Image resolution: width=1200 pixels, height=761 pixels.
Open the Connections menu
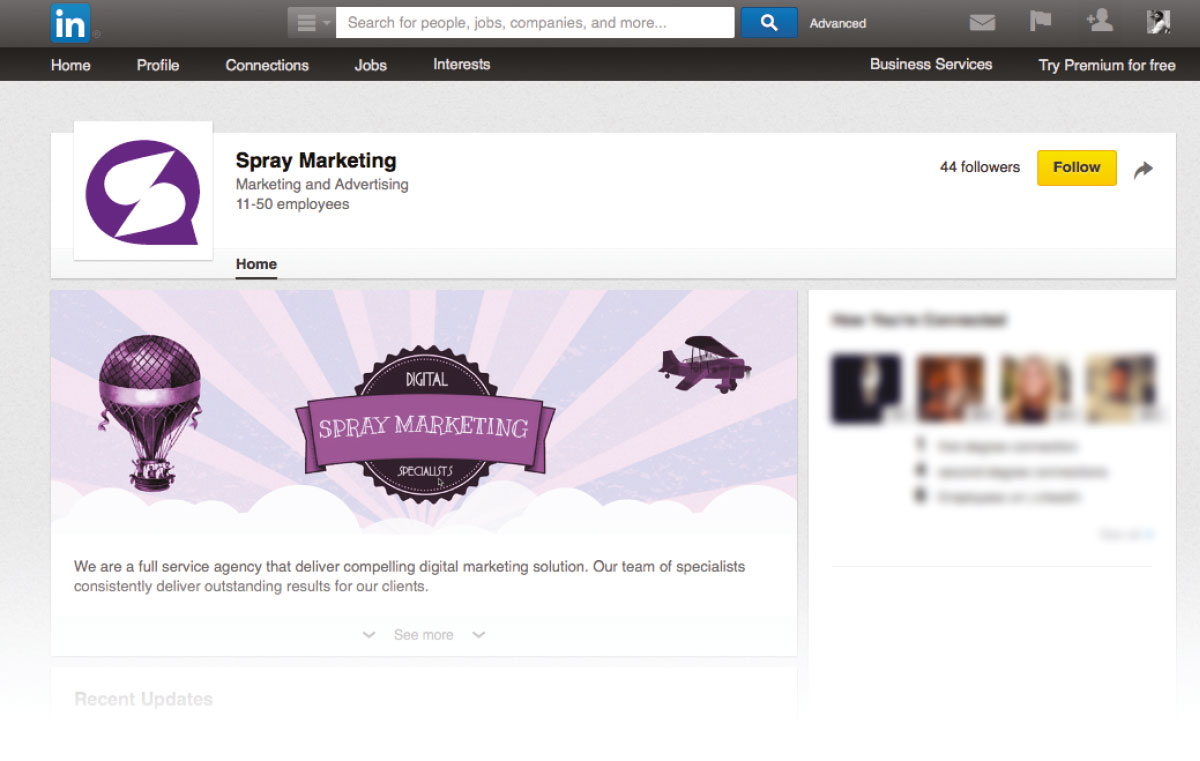point(267,65)
